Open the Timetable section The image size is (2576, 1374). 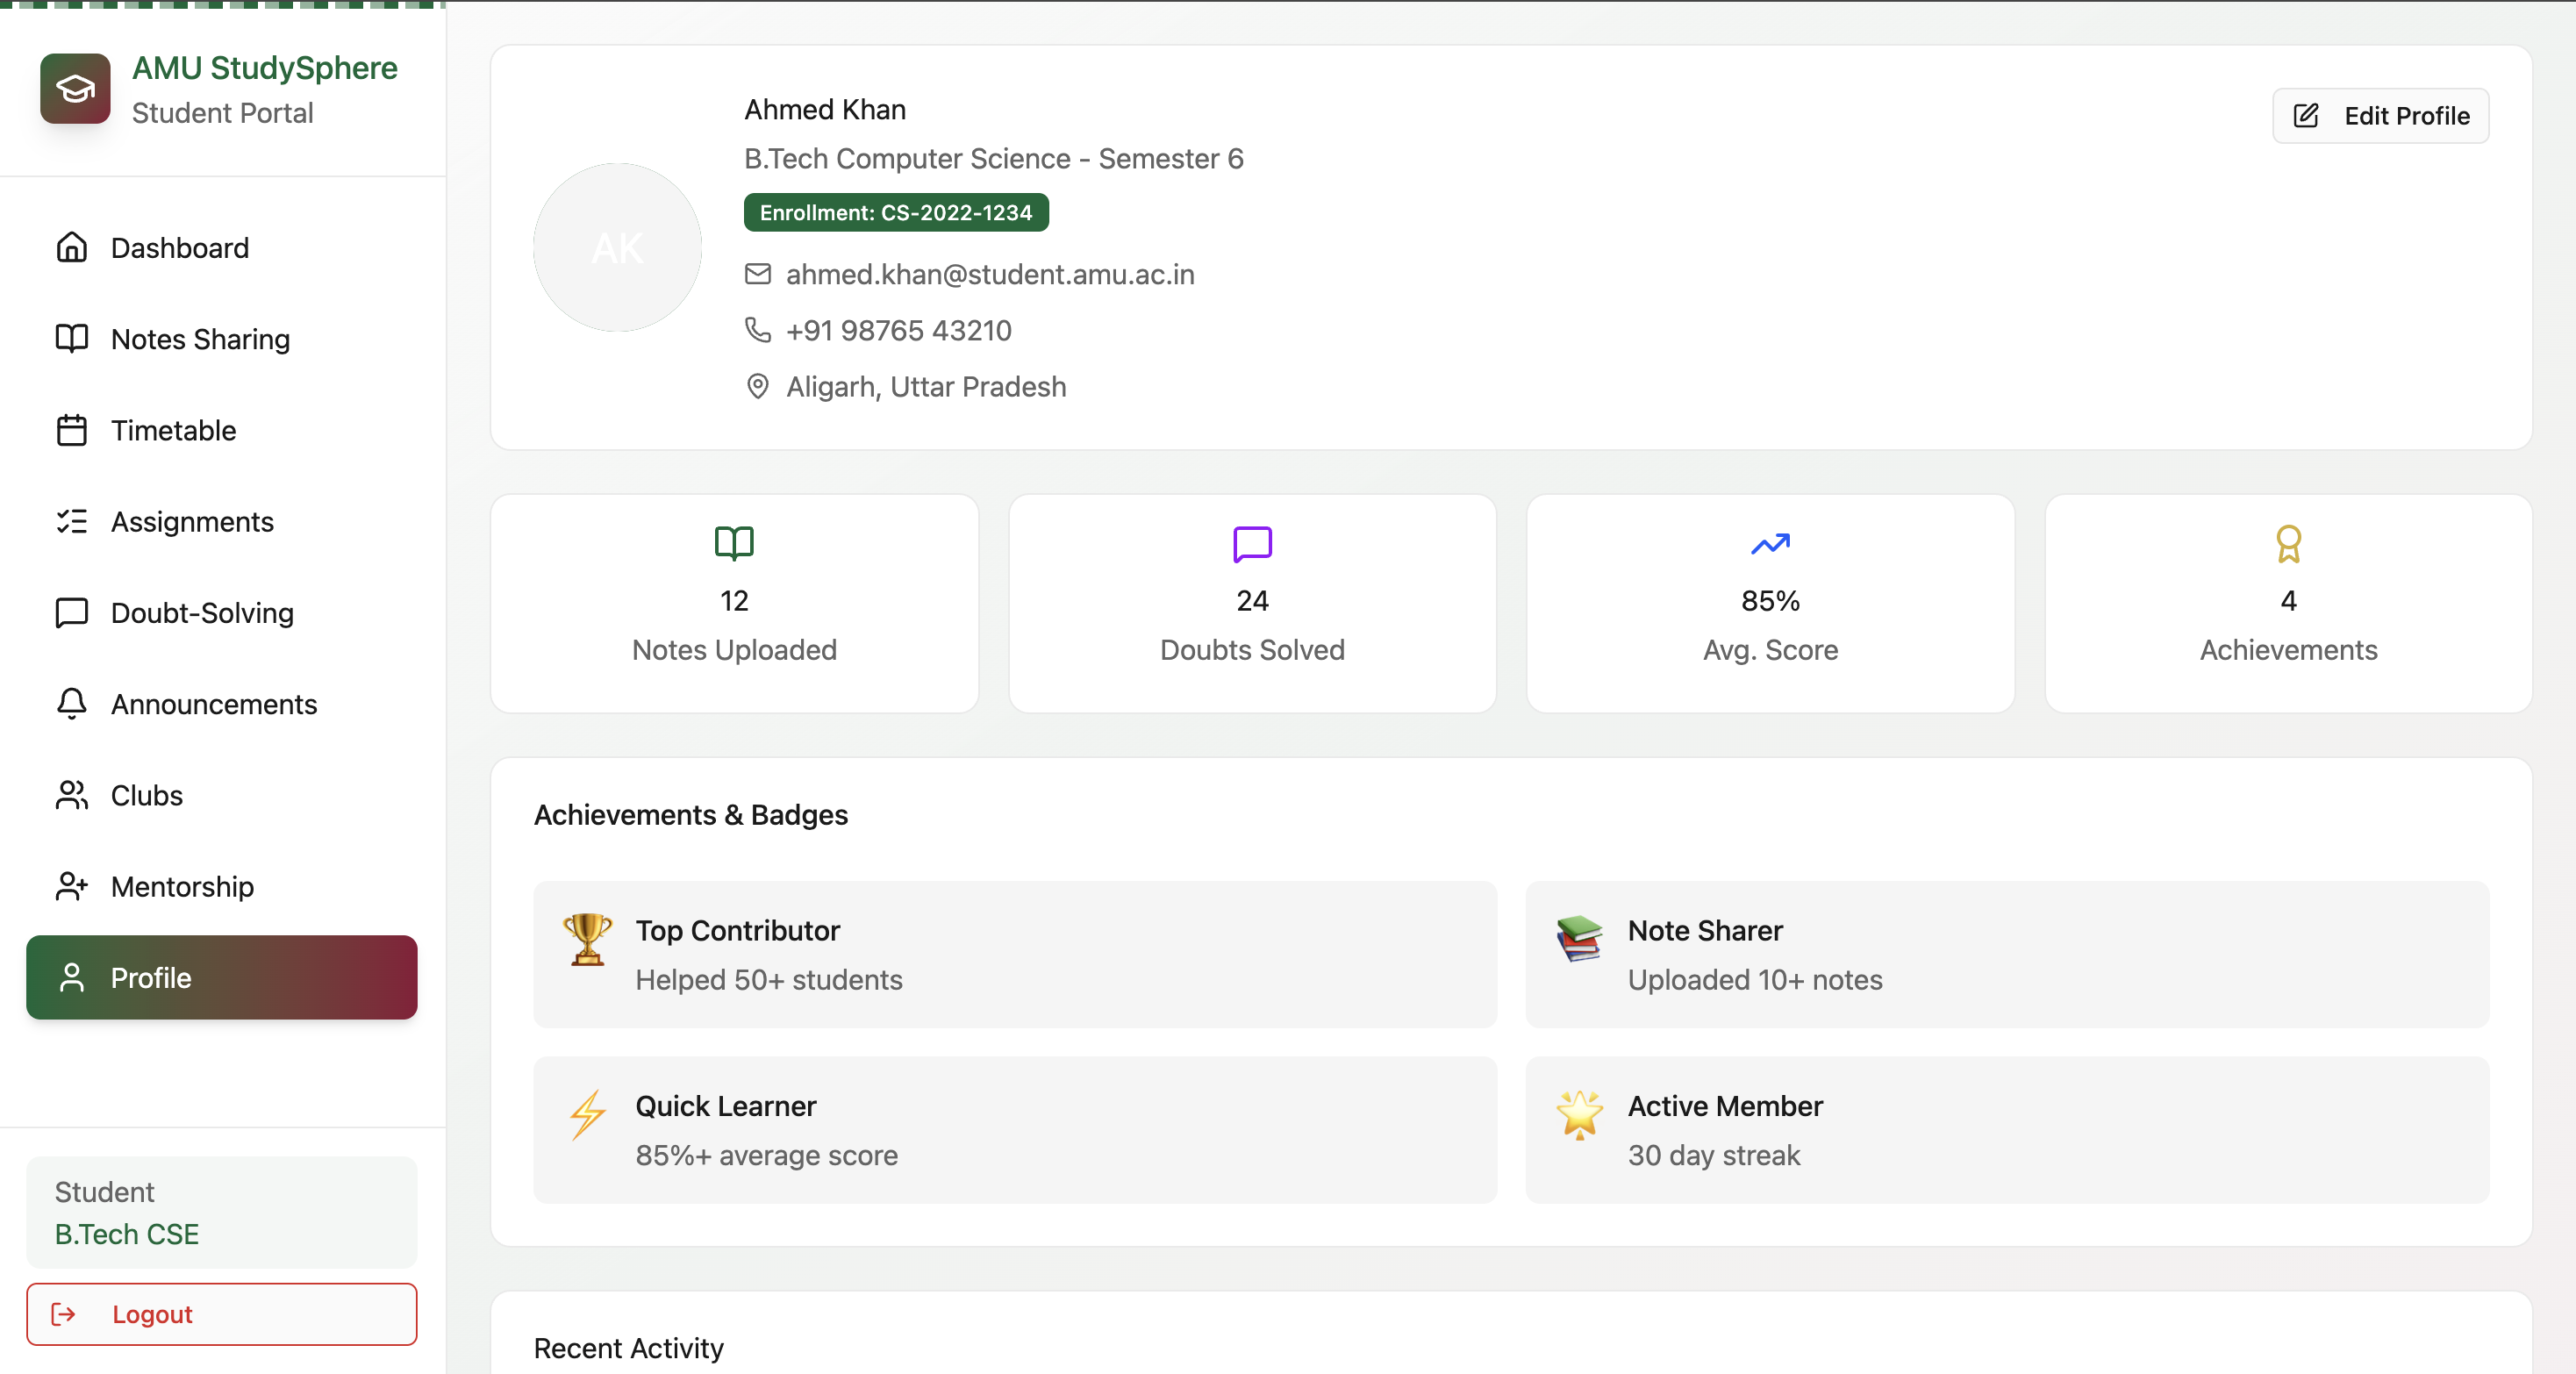pyautogui.click(x=173, y=430)
